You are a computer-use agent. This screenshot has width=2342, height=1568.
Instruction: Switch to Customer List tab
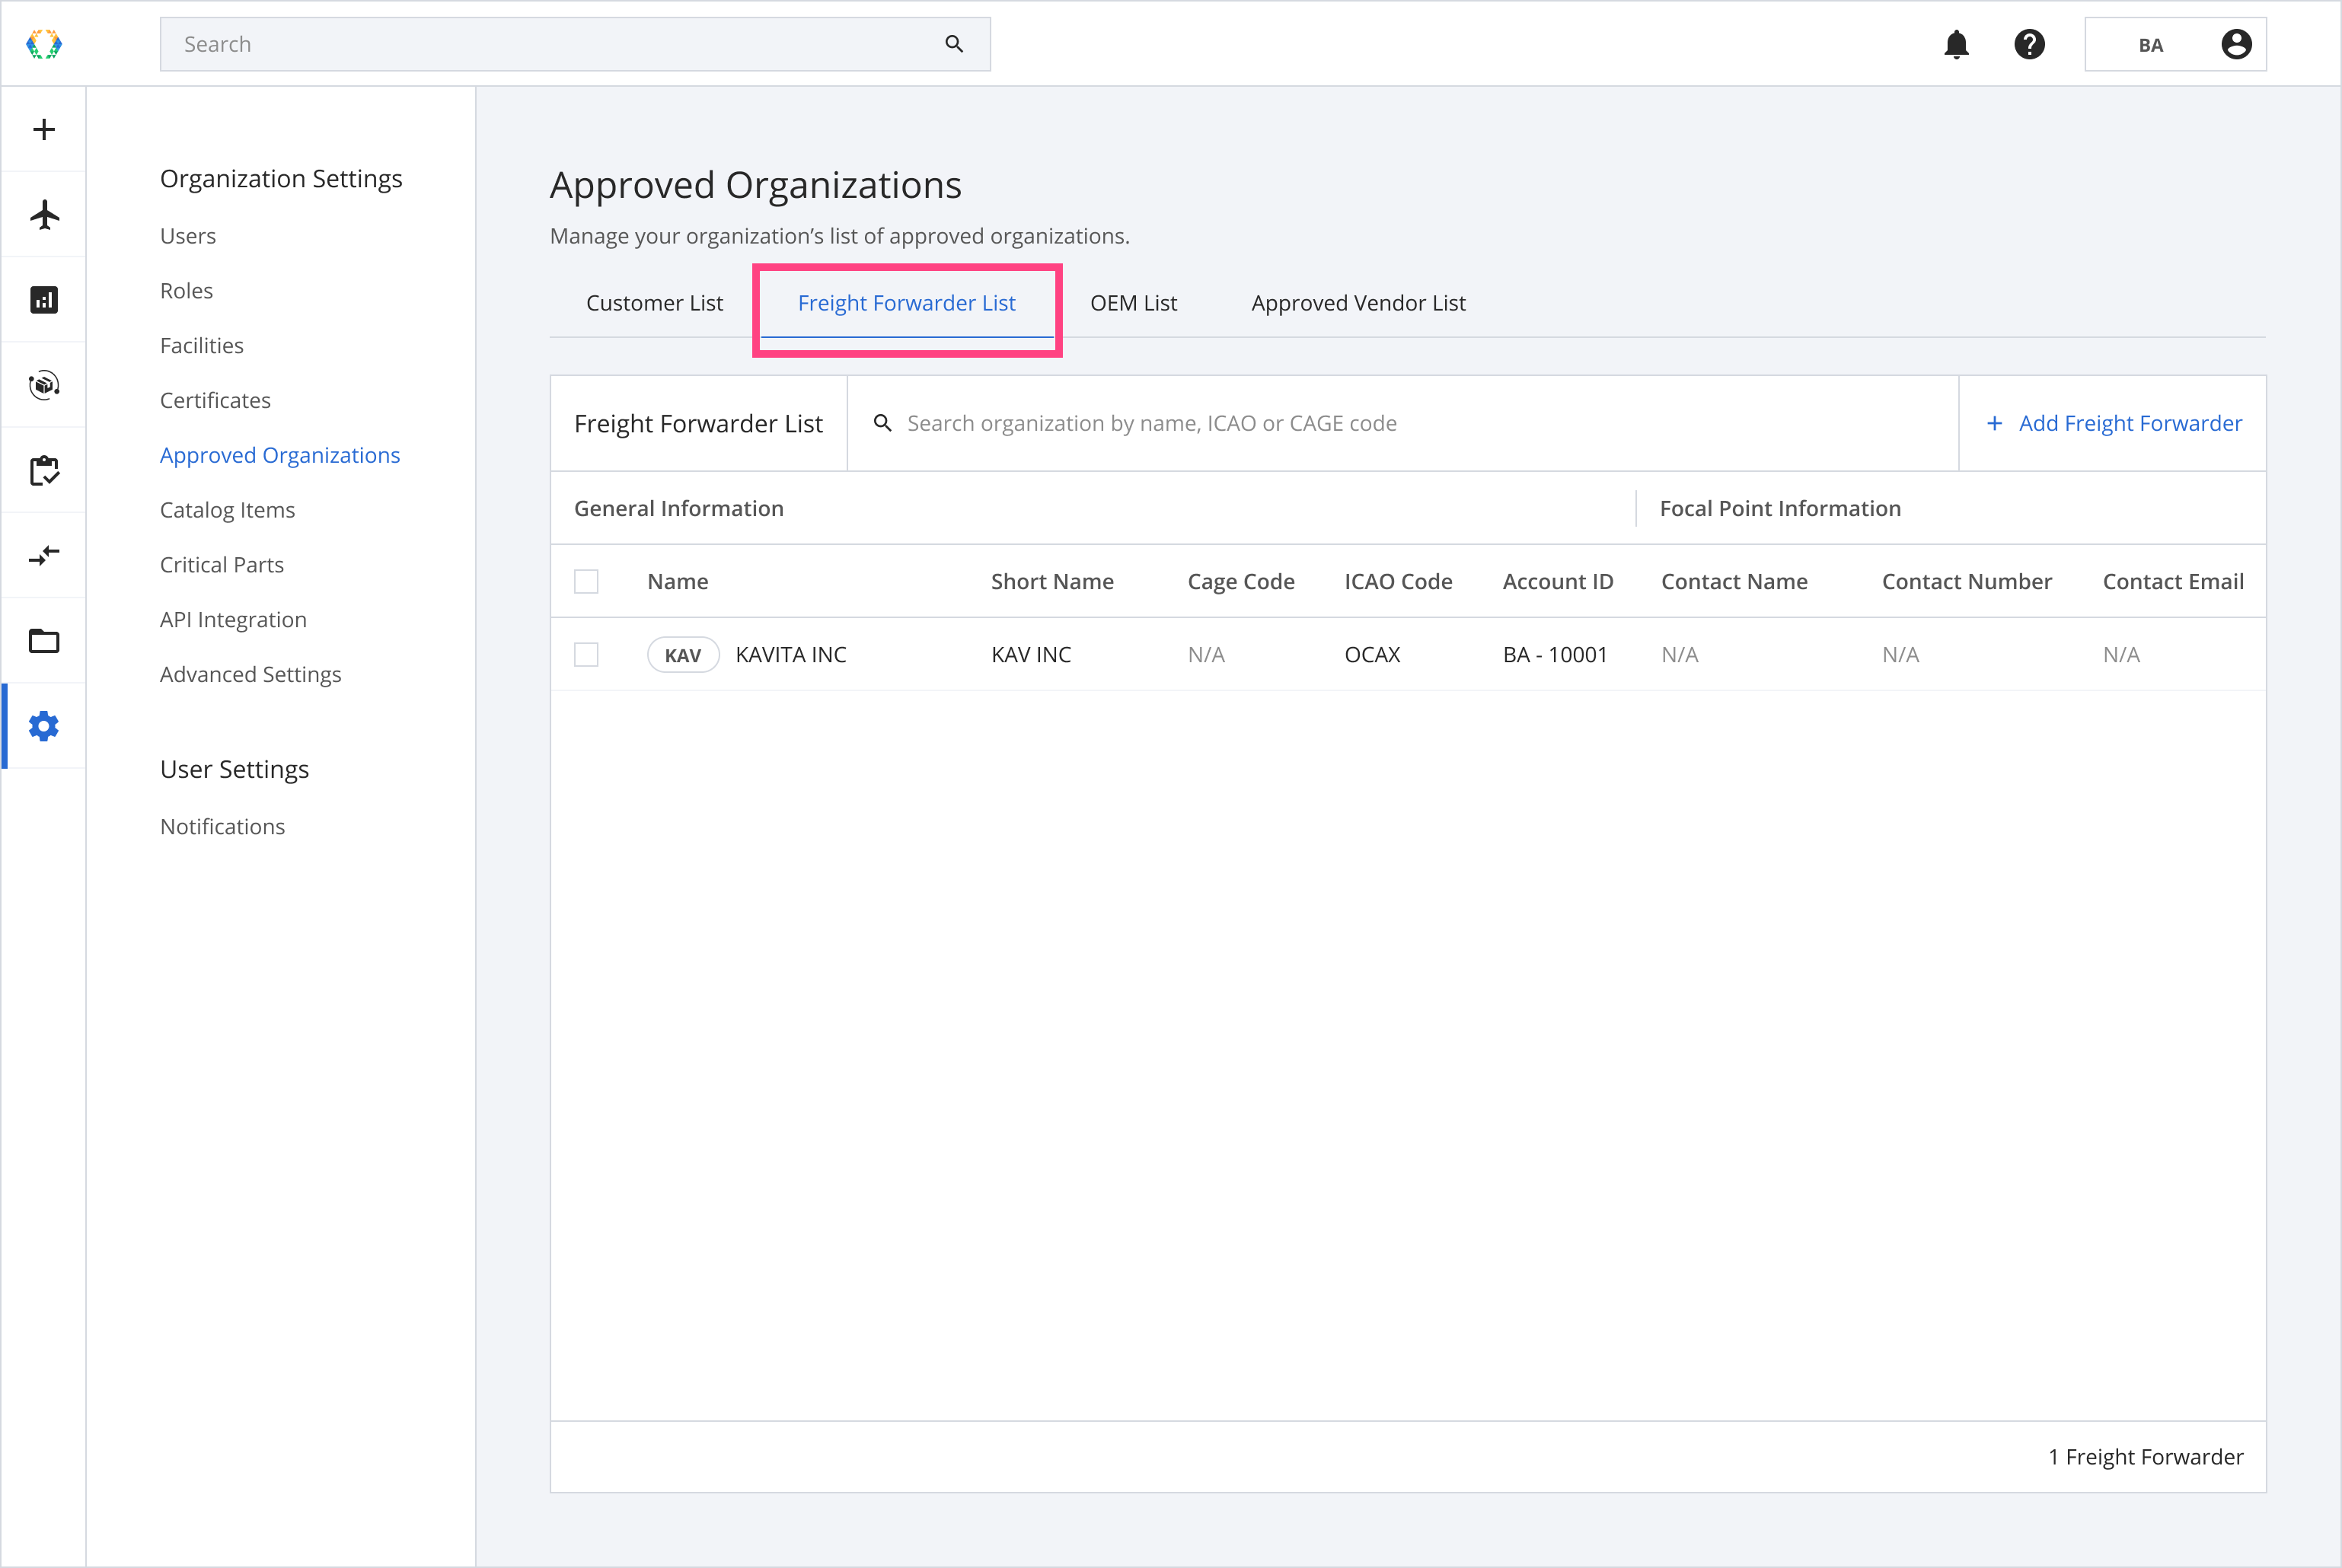[x=654, y=303]
